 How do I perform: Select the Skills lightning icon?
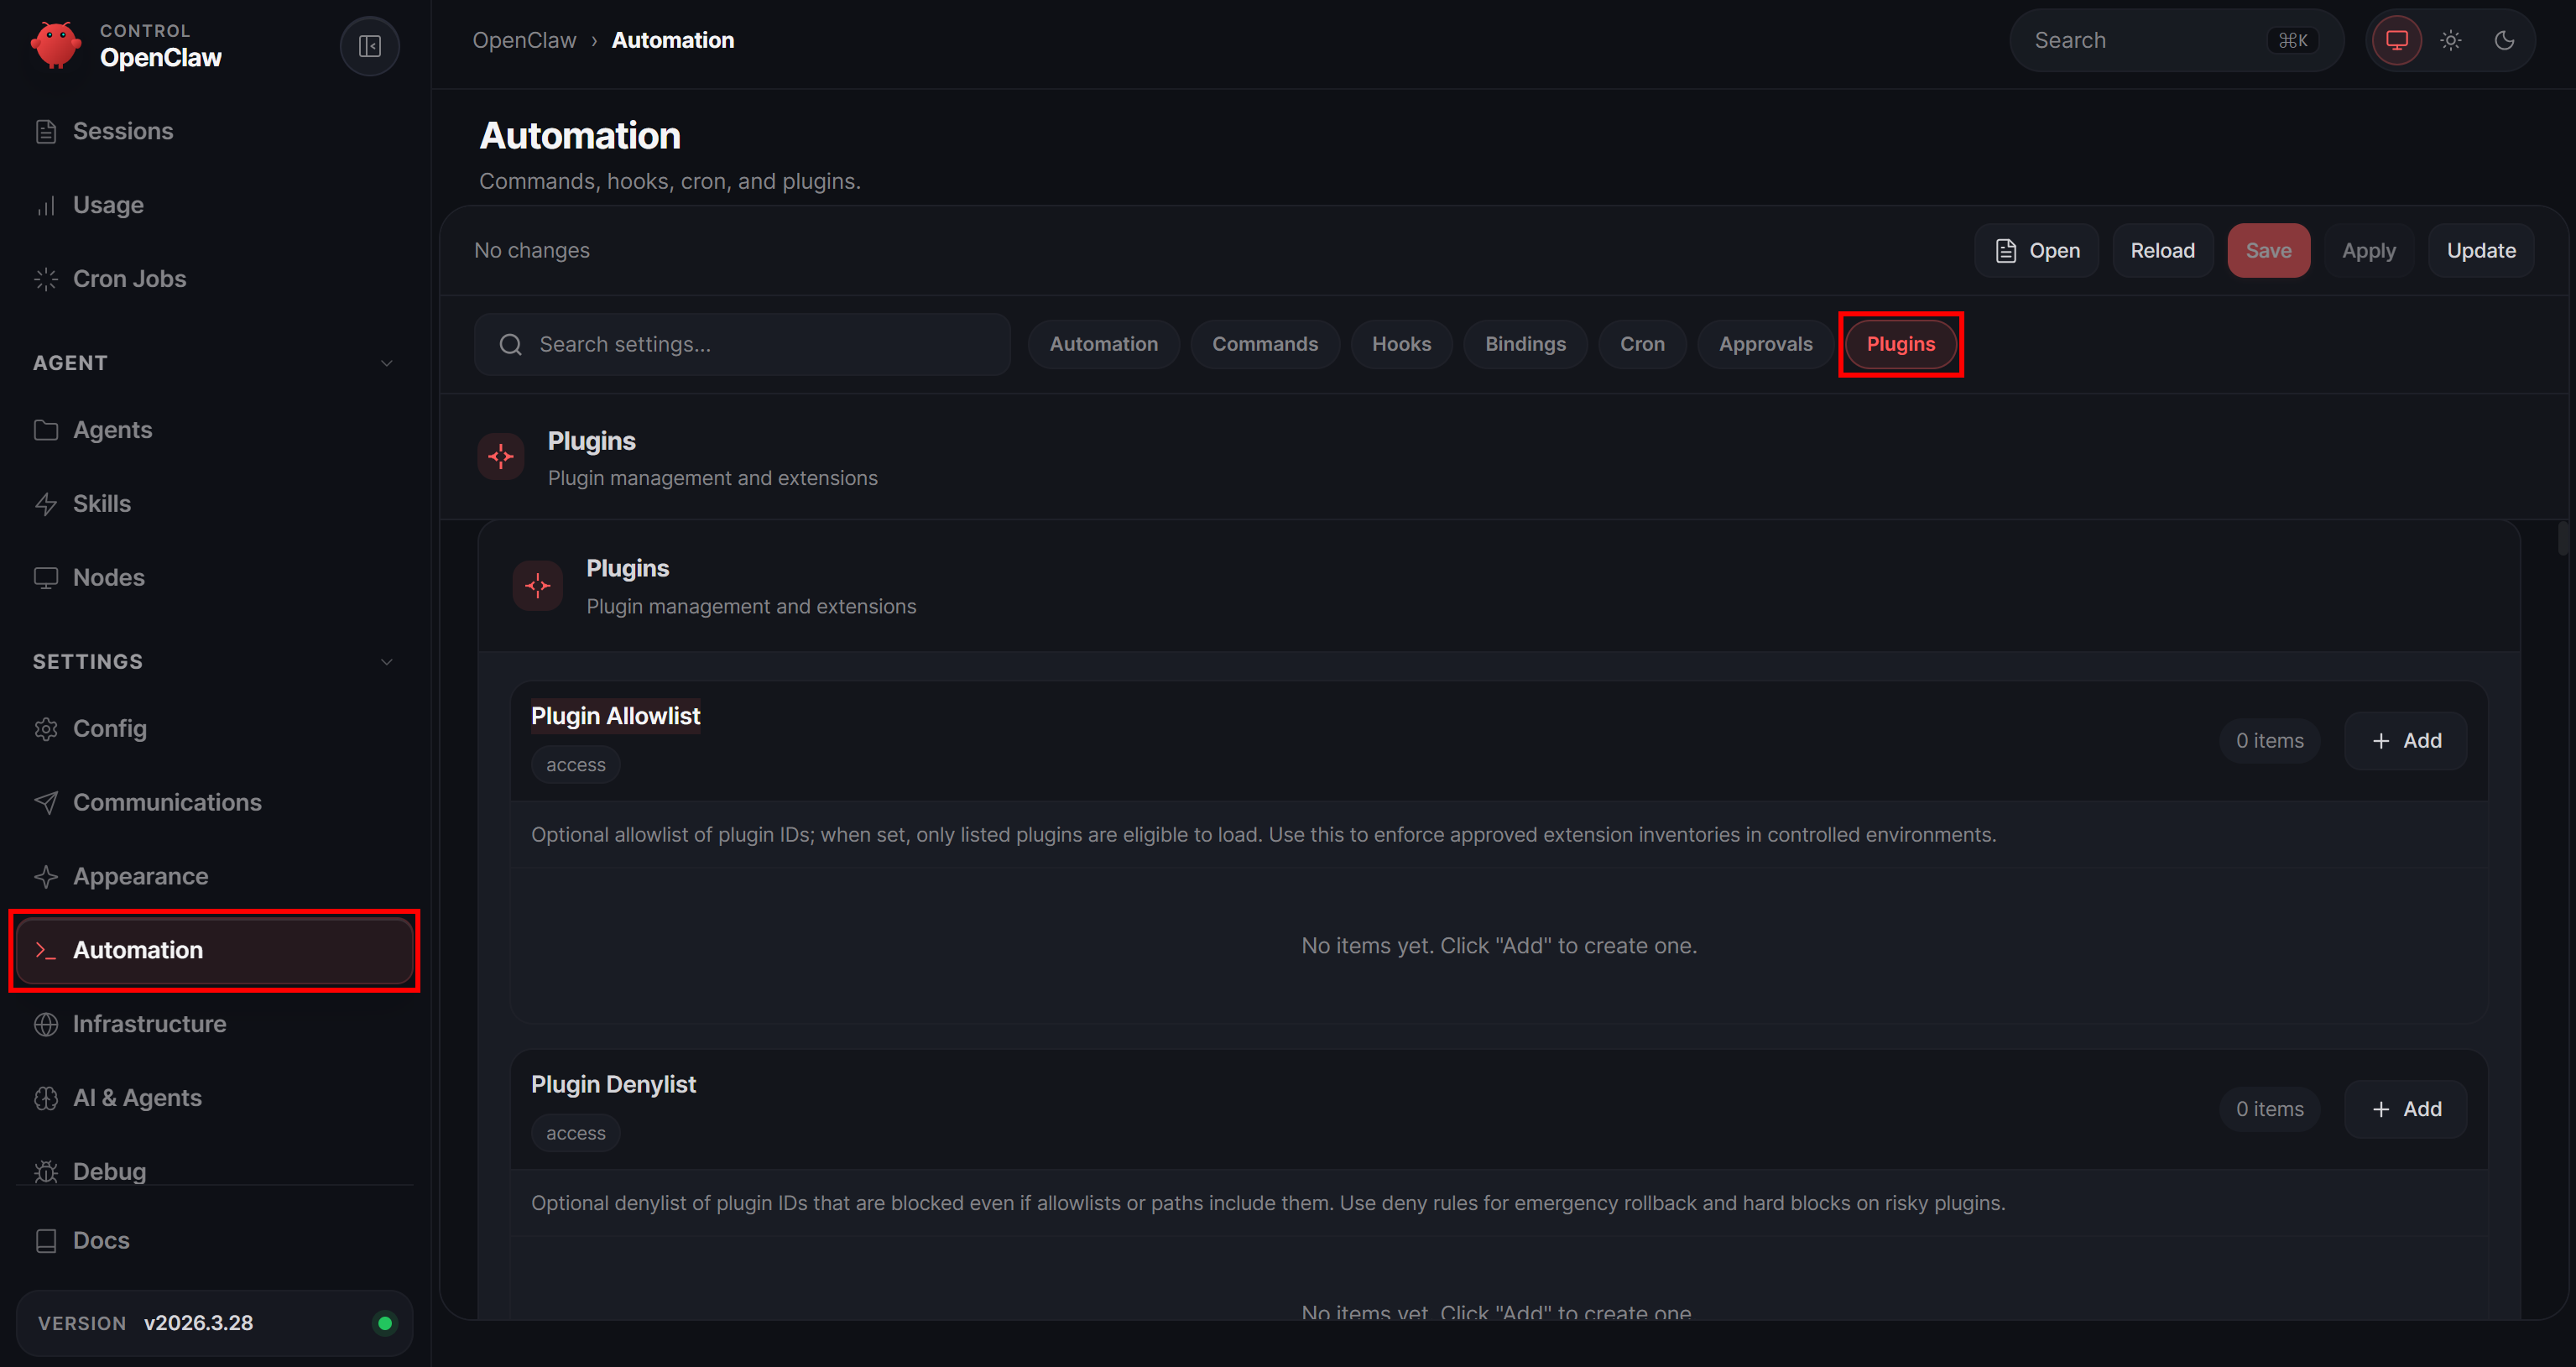46,503
